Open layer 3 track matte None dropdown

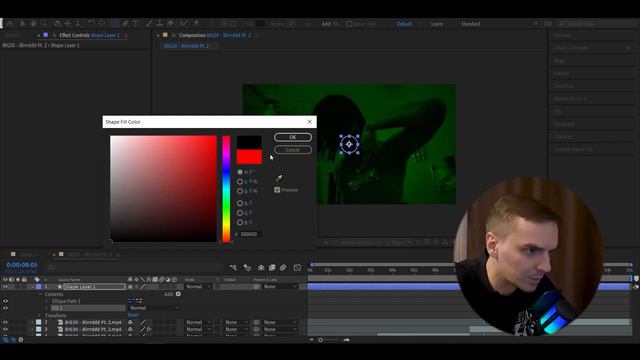pyautogui.click(x=236, y=329)
